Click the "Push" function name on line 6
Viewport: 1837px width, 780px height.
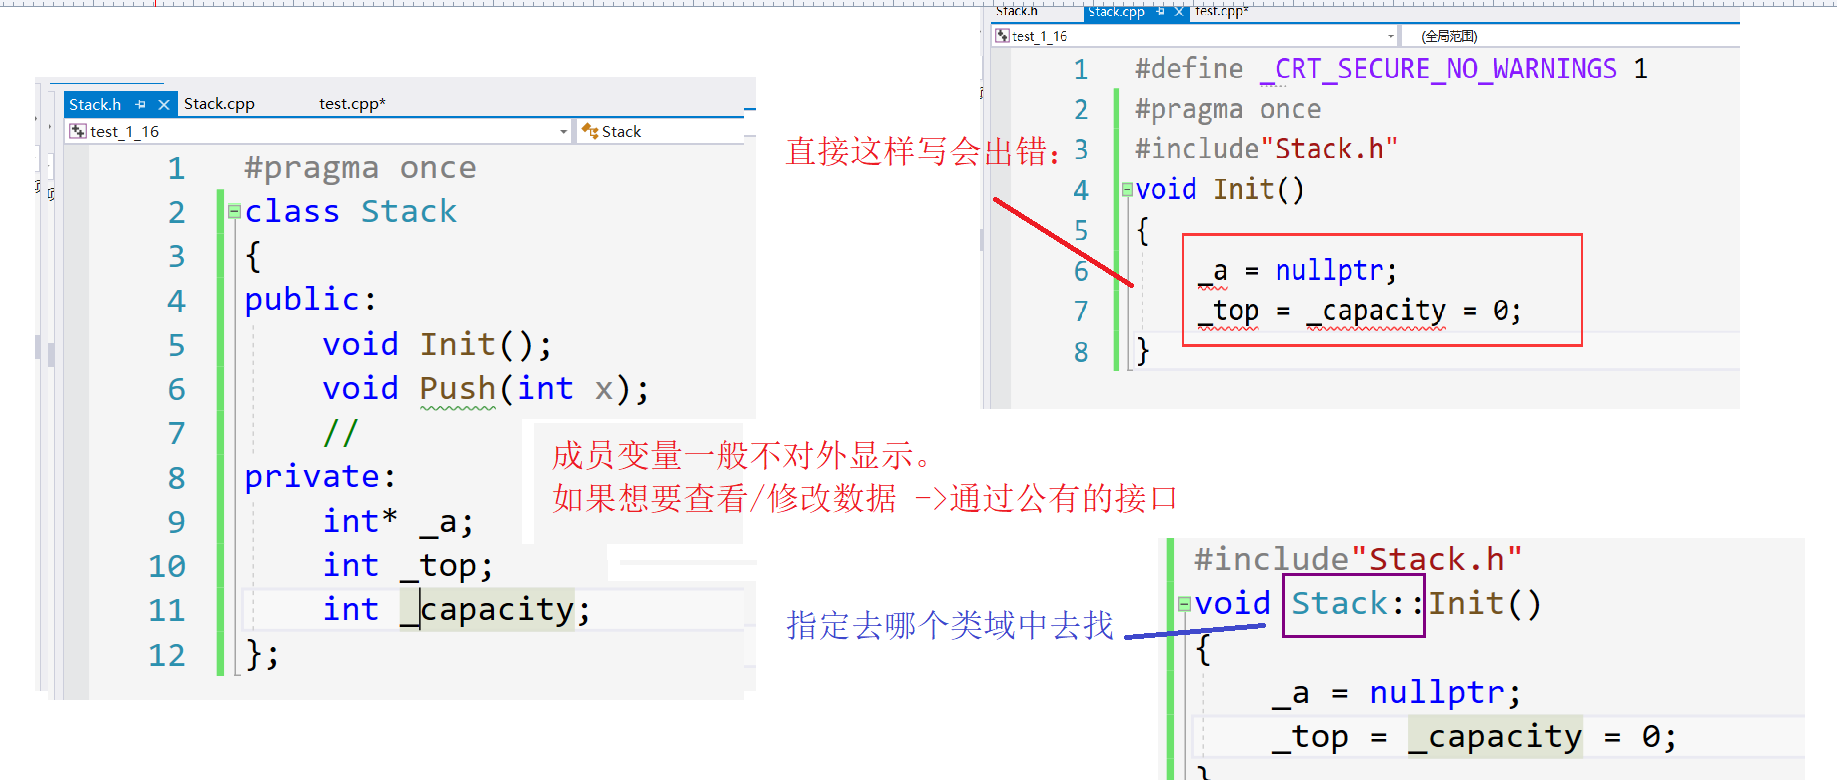coord(458,388)
